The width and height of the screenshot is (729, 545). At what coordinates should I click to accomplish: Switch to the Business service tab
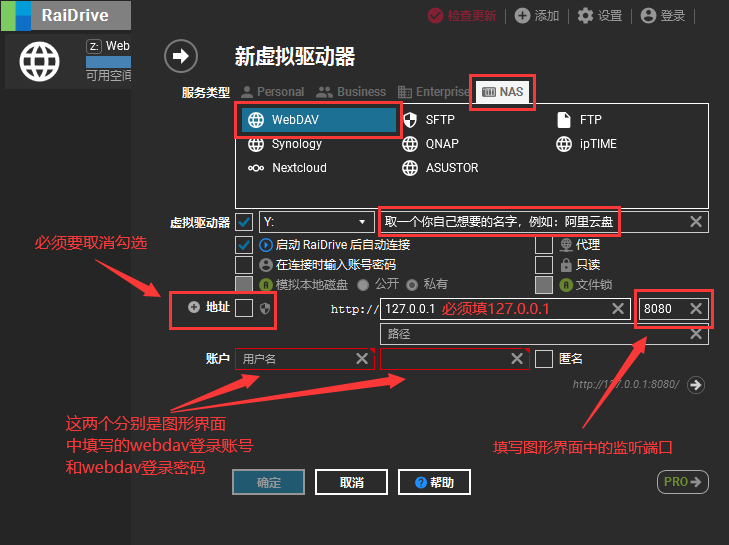coord(351,92)
